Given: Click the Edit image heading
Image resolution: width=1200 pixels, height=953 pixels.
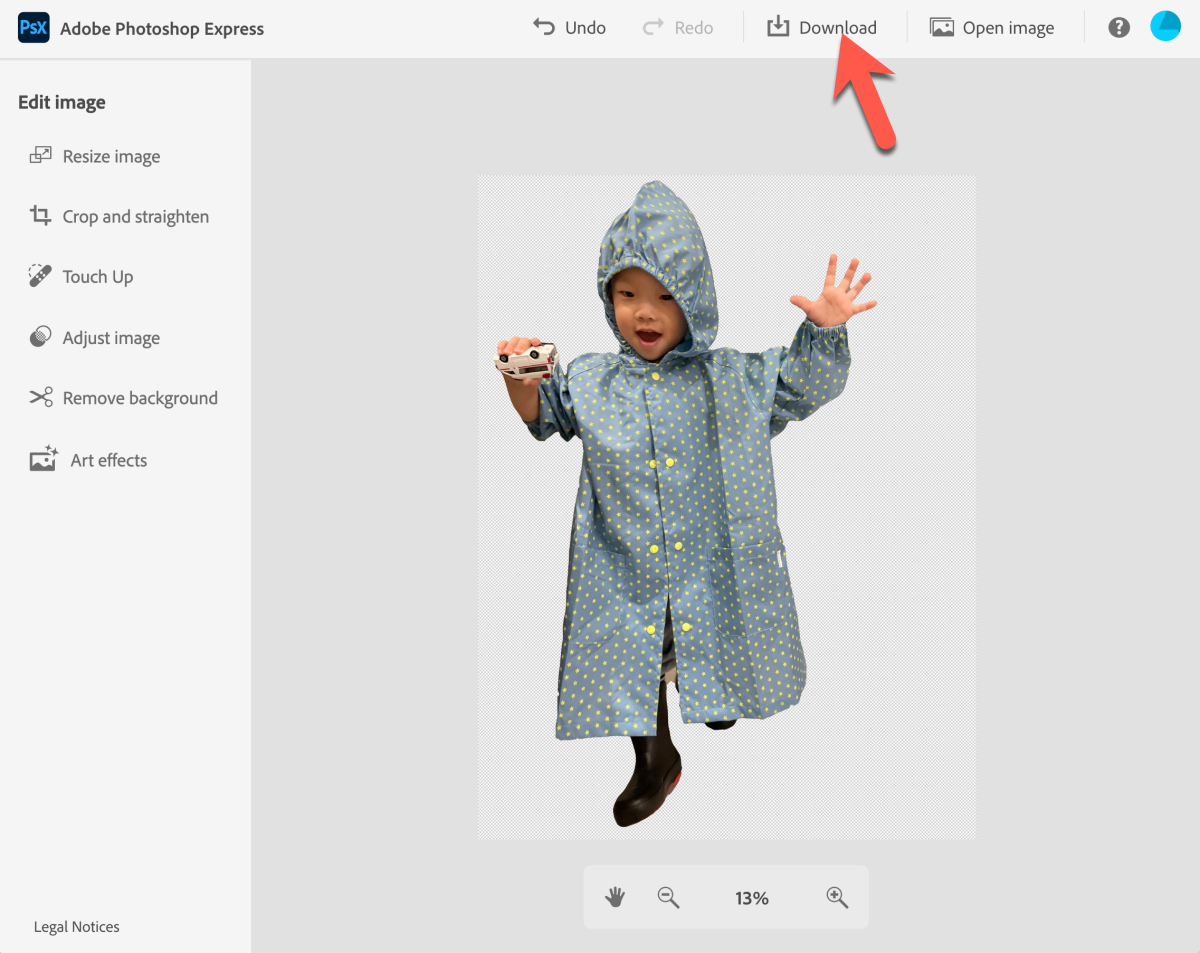Looking at the screenshot, I should point(62,102).
